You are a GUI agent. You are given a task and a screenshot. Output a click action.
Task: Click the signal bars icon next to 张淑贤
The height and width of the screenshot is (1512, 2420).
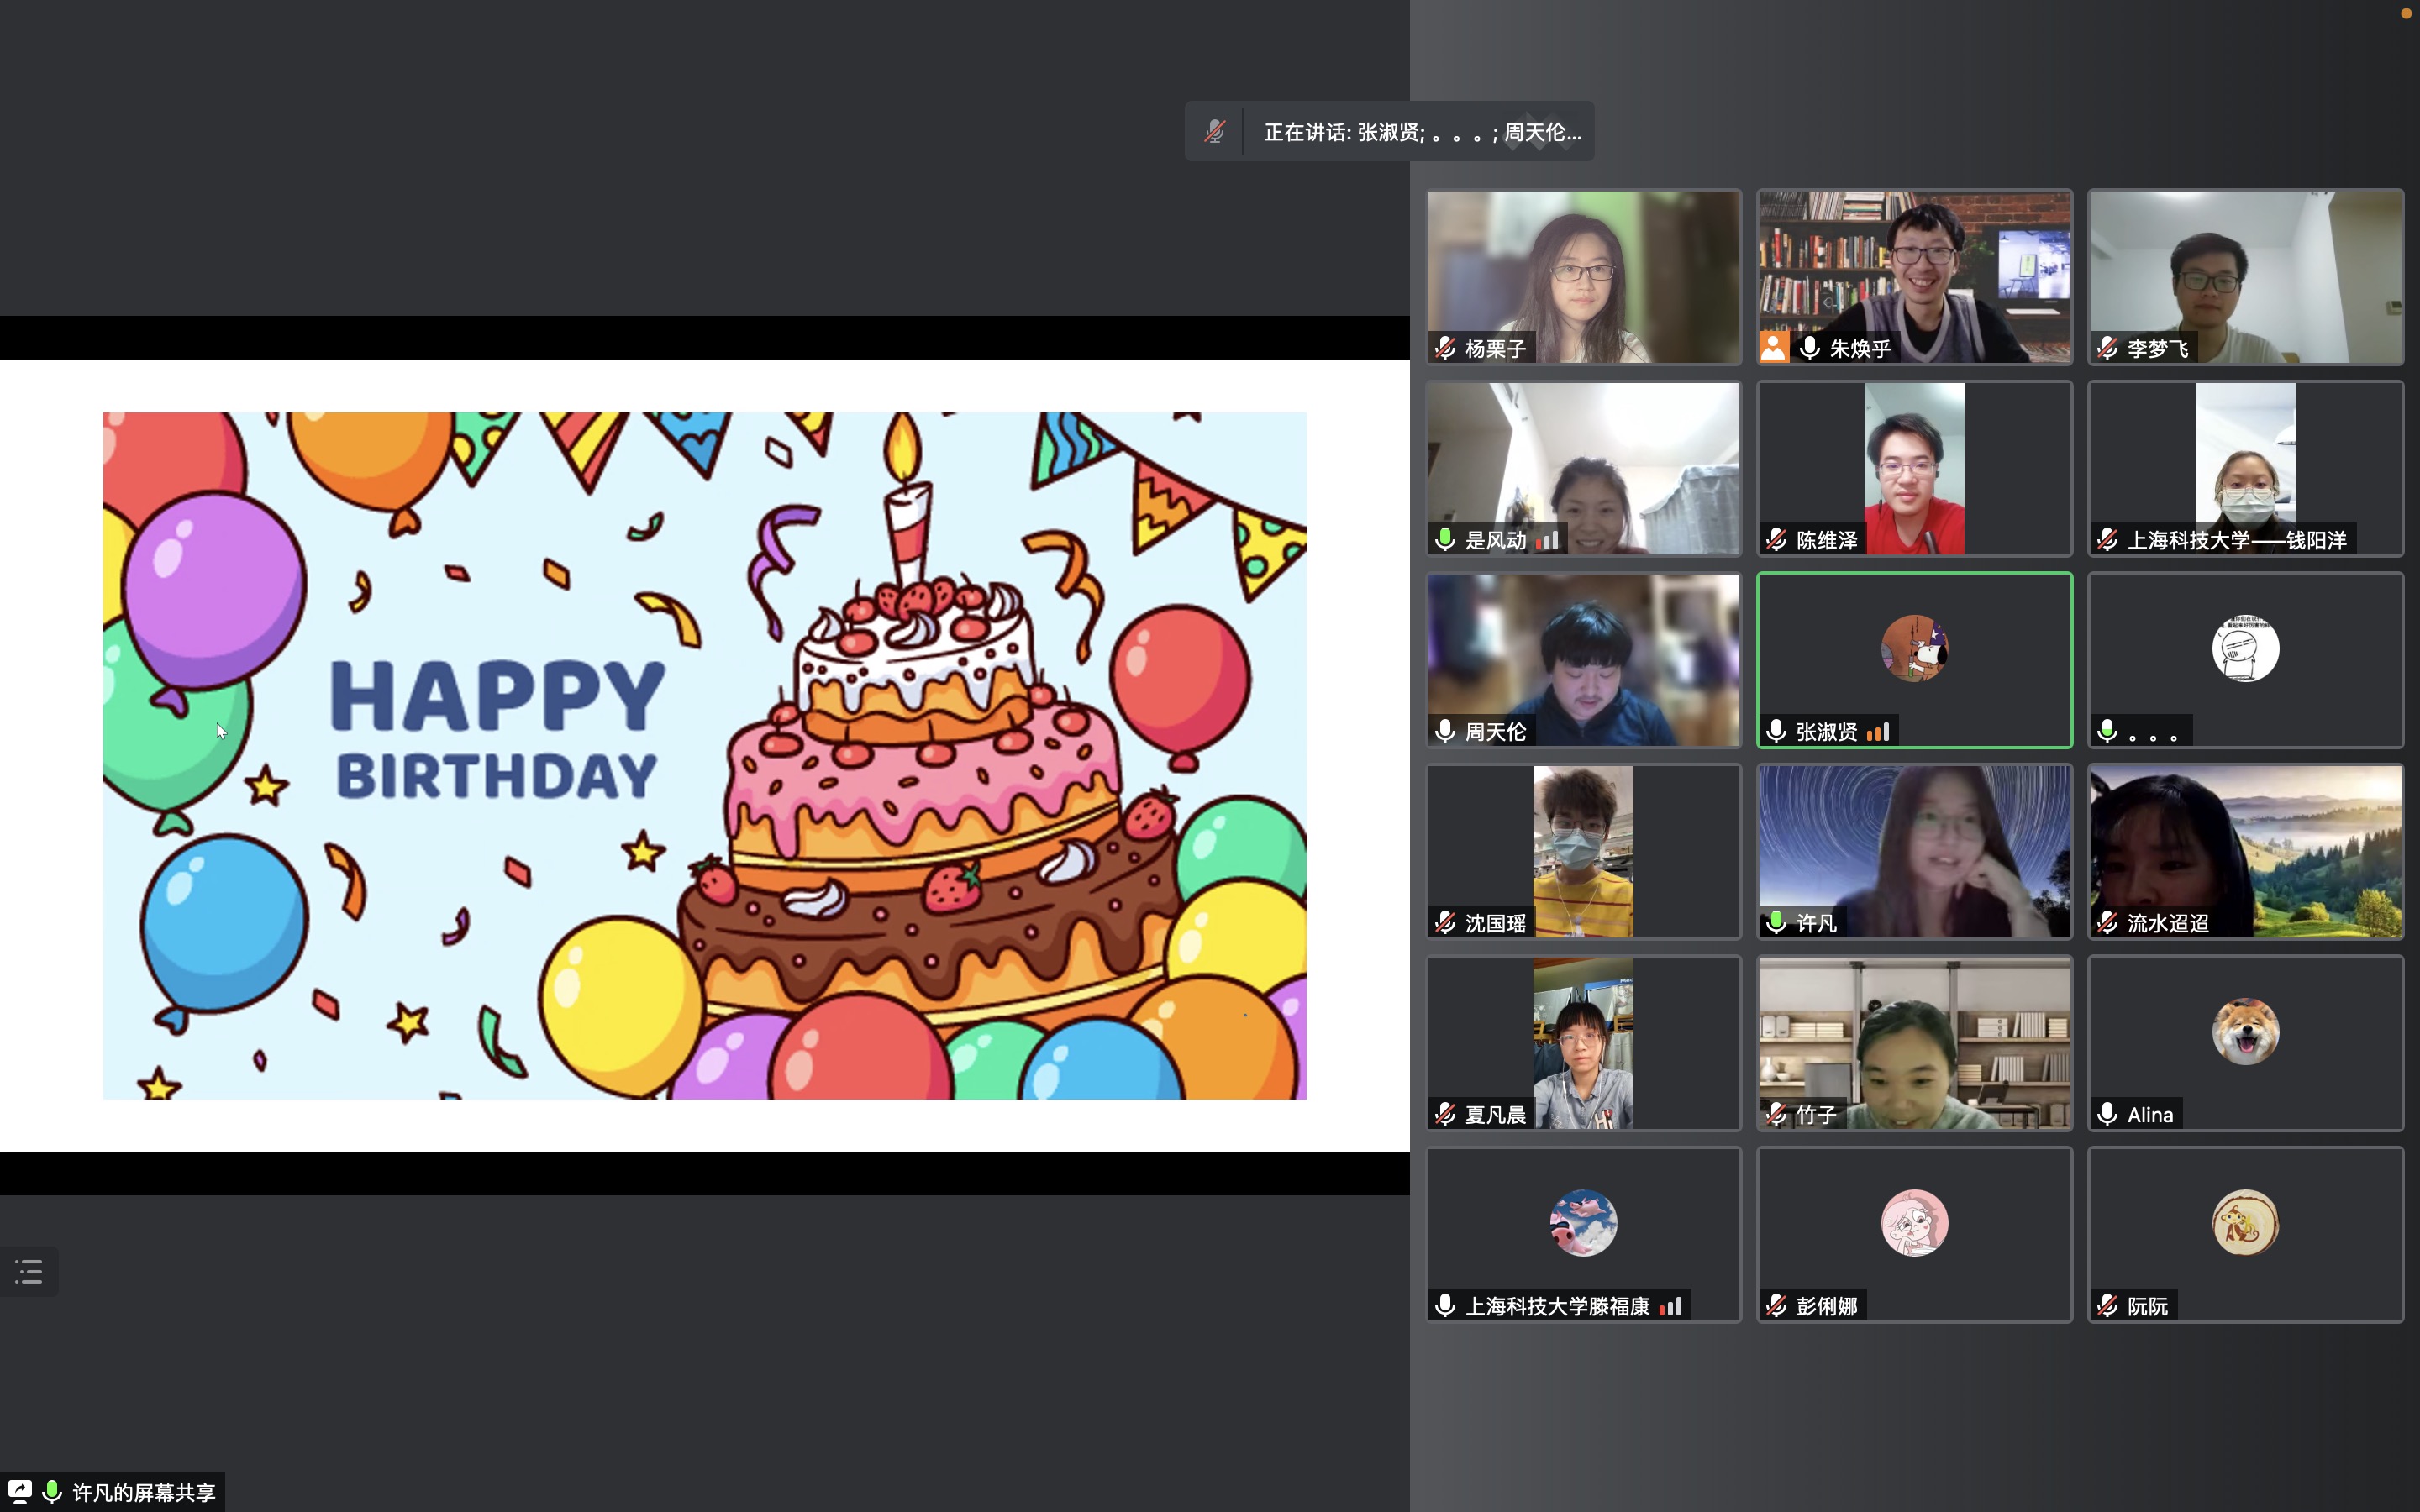[x=1878, y=732]
